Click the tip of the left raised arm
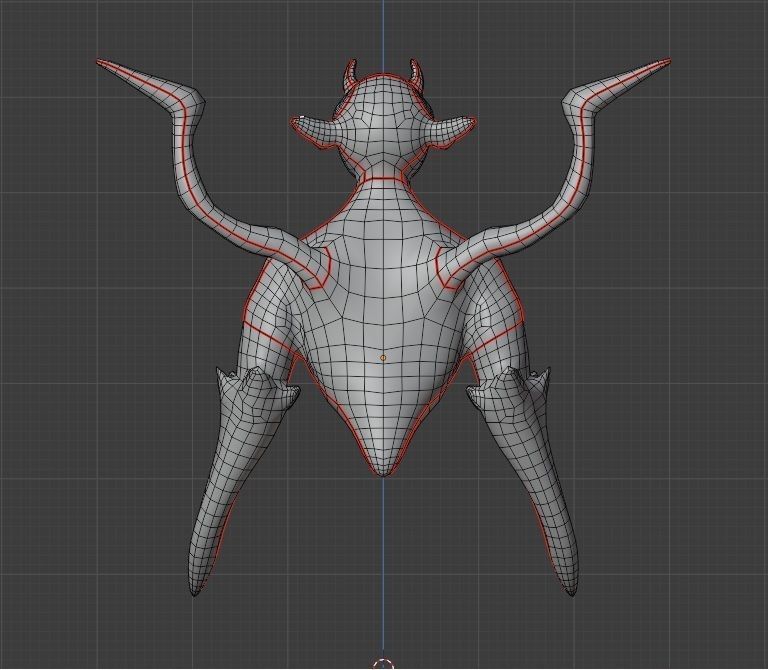The image size is (768, 670). 101,62
